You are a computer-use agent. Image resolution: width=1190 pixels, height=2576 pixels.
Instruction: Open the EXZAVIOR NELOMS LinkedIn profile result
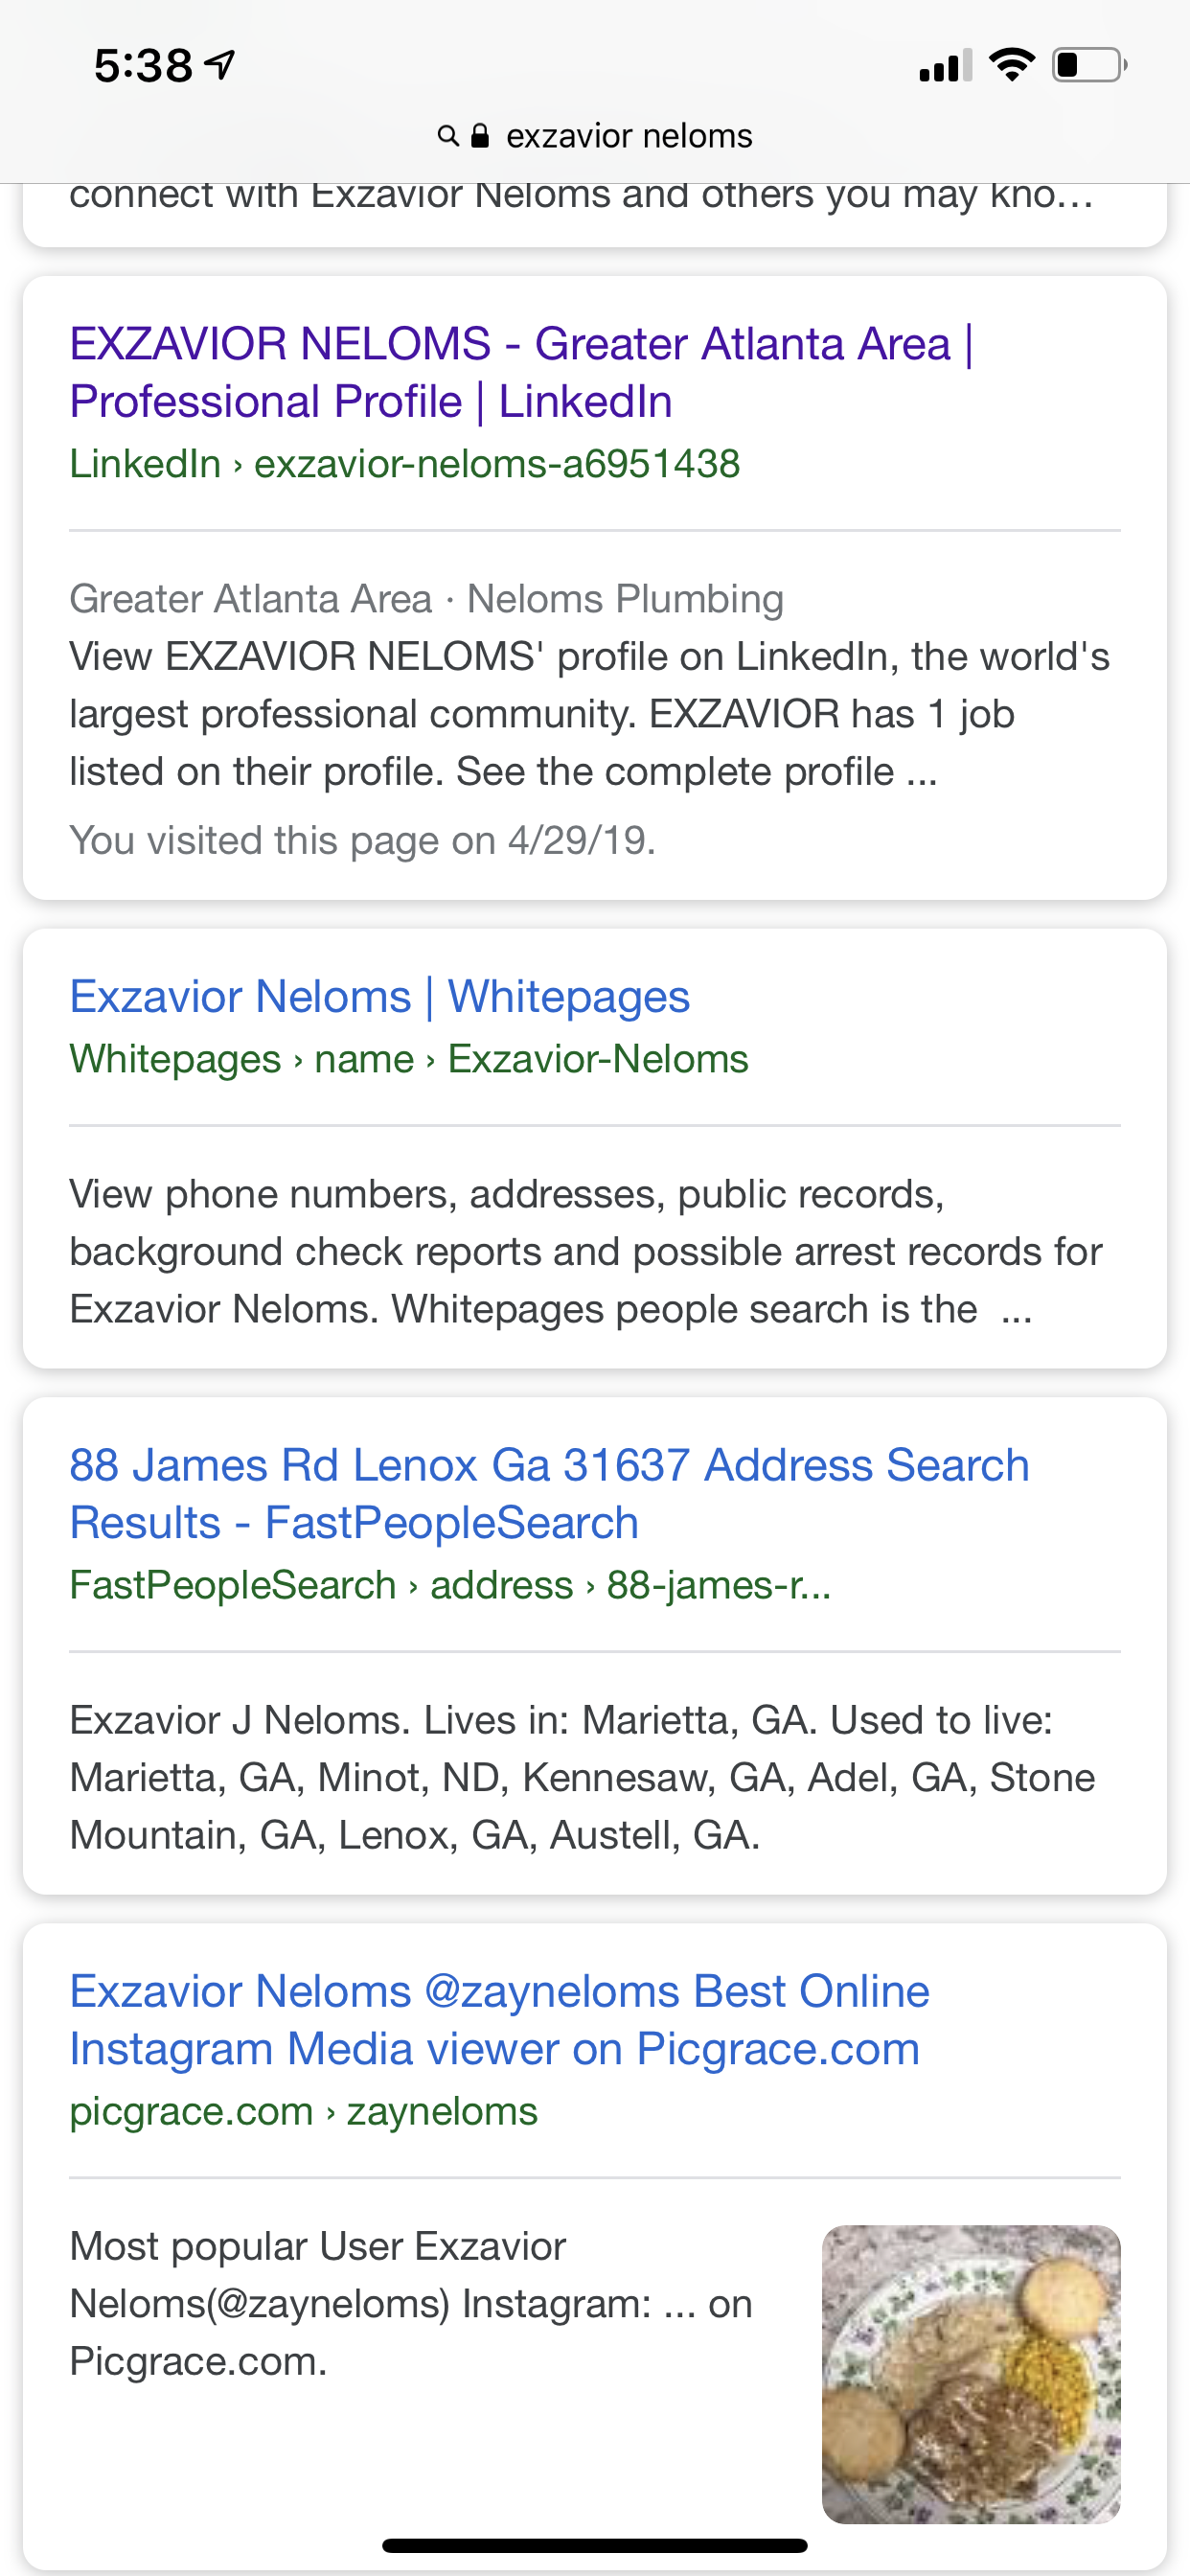click(521, 372)
